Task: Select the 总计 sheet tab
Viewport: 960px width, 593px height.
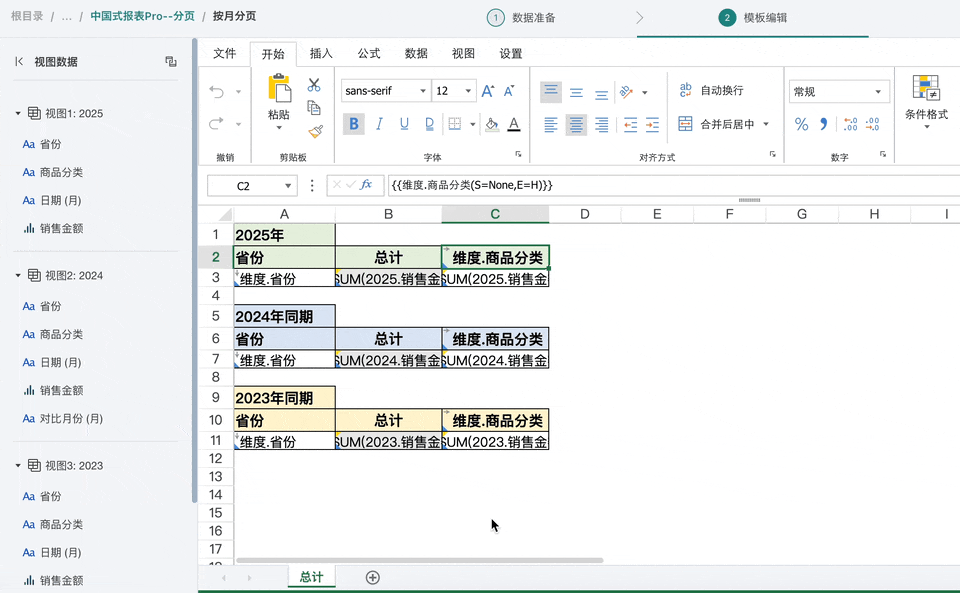Action: coord(312,576)
